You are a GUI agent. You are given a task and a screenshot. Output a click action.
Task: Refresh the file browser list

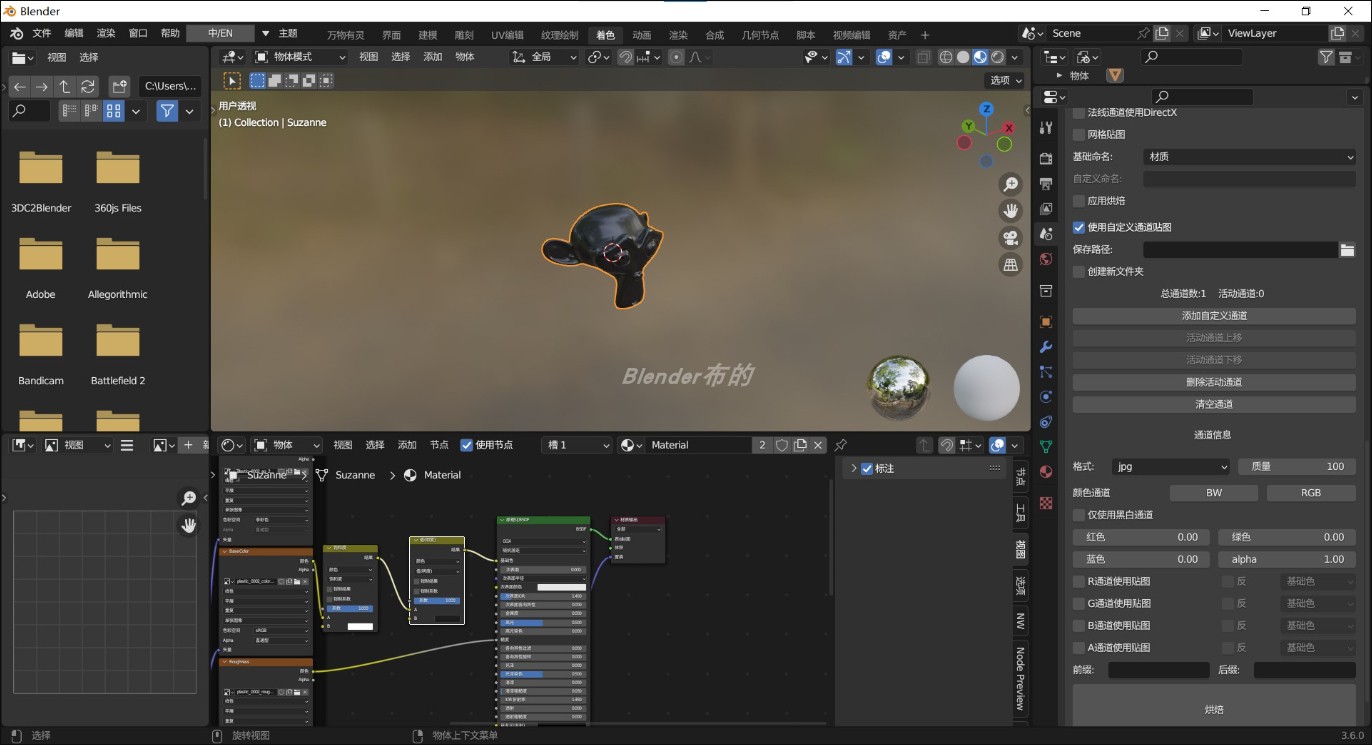pyautogui.click(x=88, y=87)
